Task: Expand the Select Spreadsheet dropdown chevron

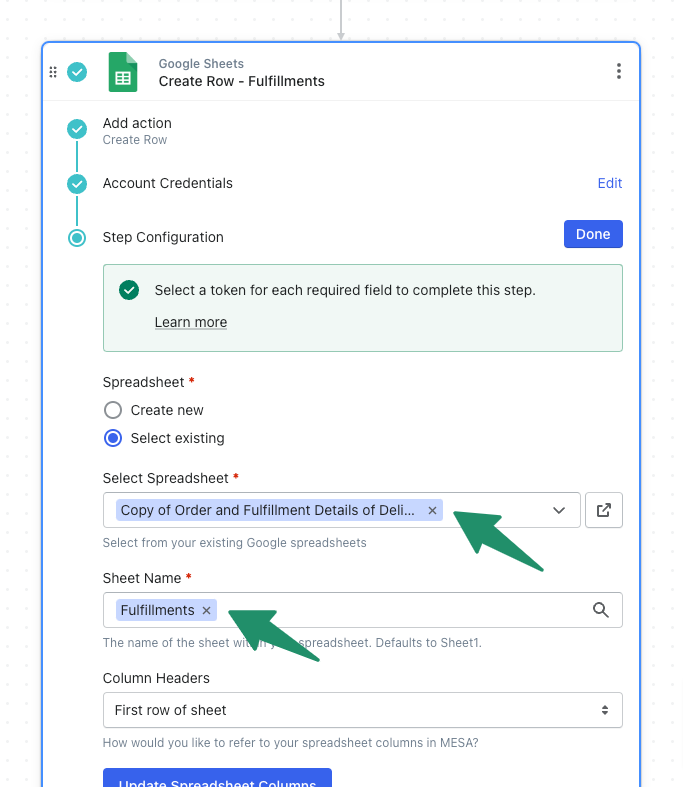Action: click(x=559, y=510)
